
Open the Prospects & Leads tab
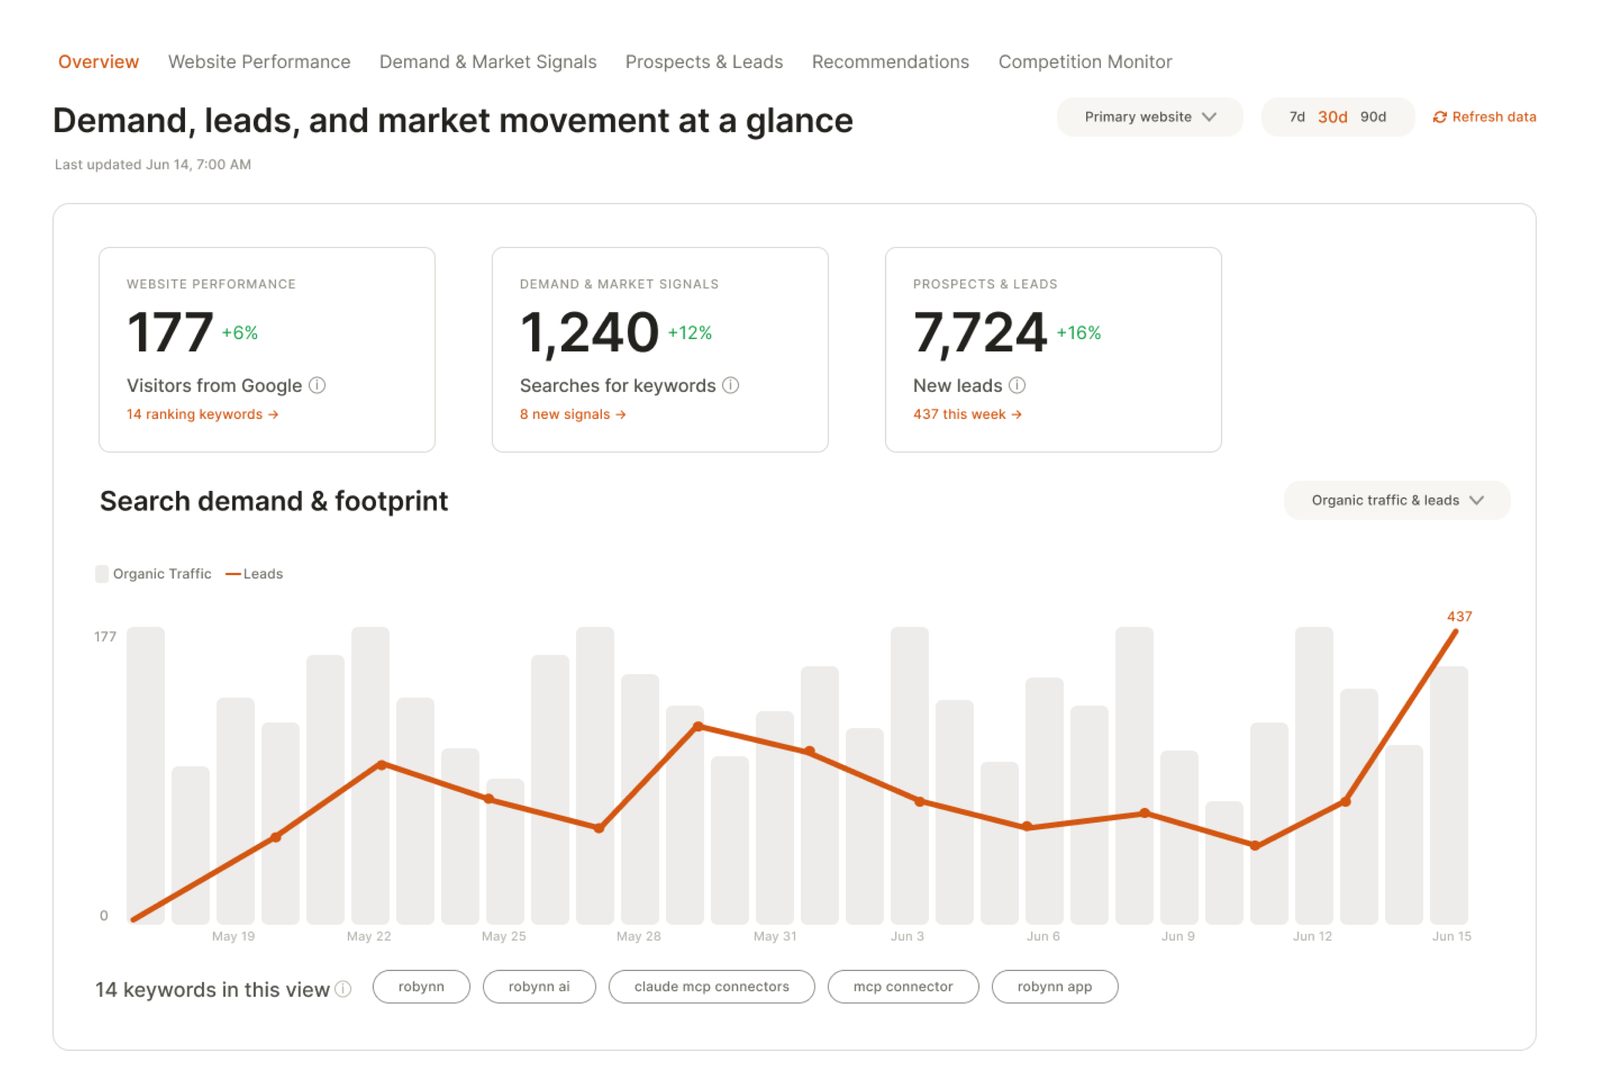tap(704, 62)
